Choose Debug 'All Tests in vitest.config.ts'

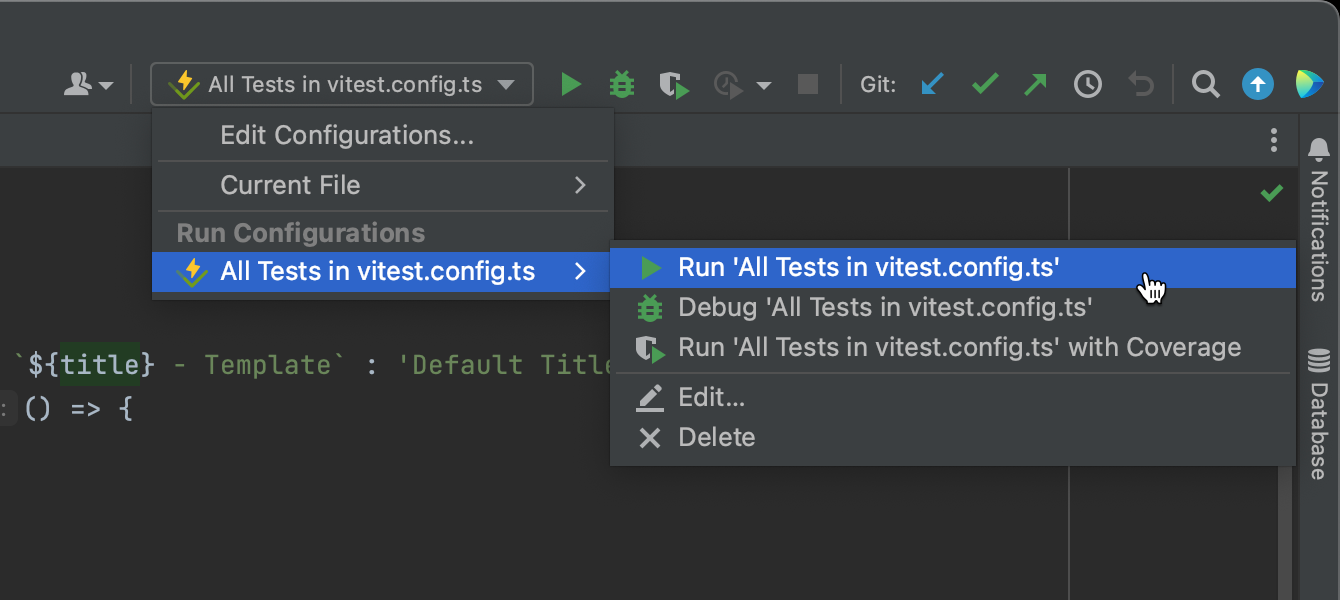tap(885, 307)
